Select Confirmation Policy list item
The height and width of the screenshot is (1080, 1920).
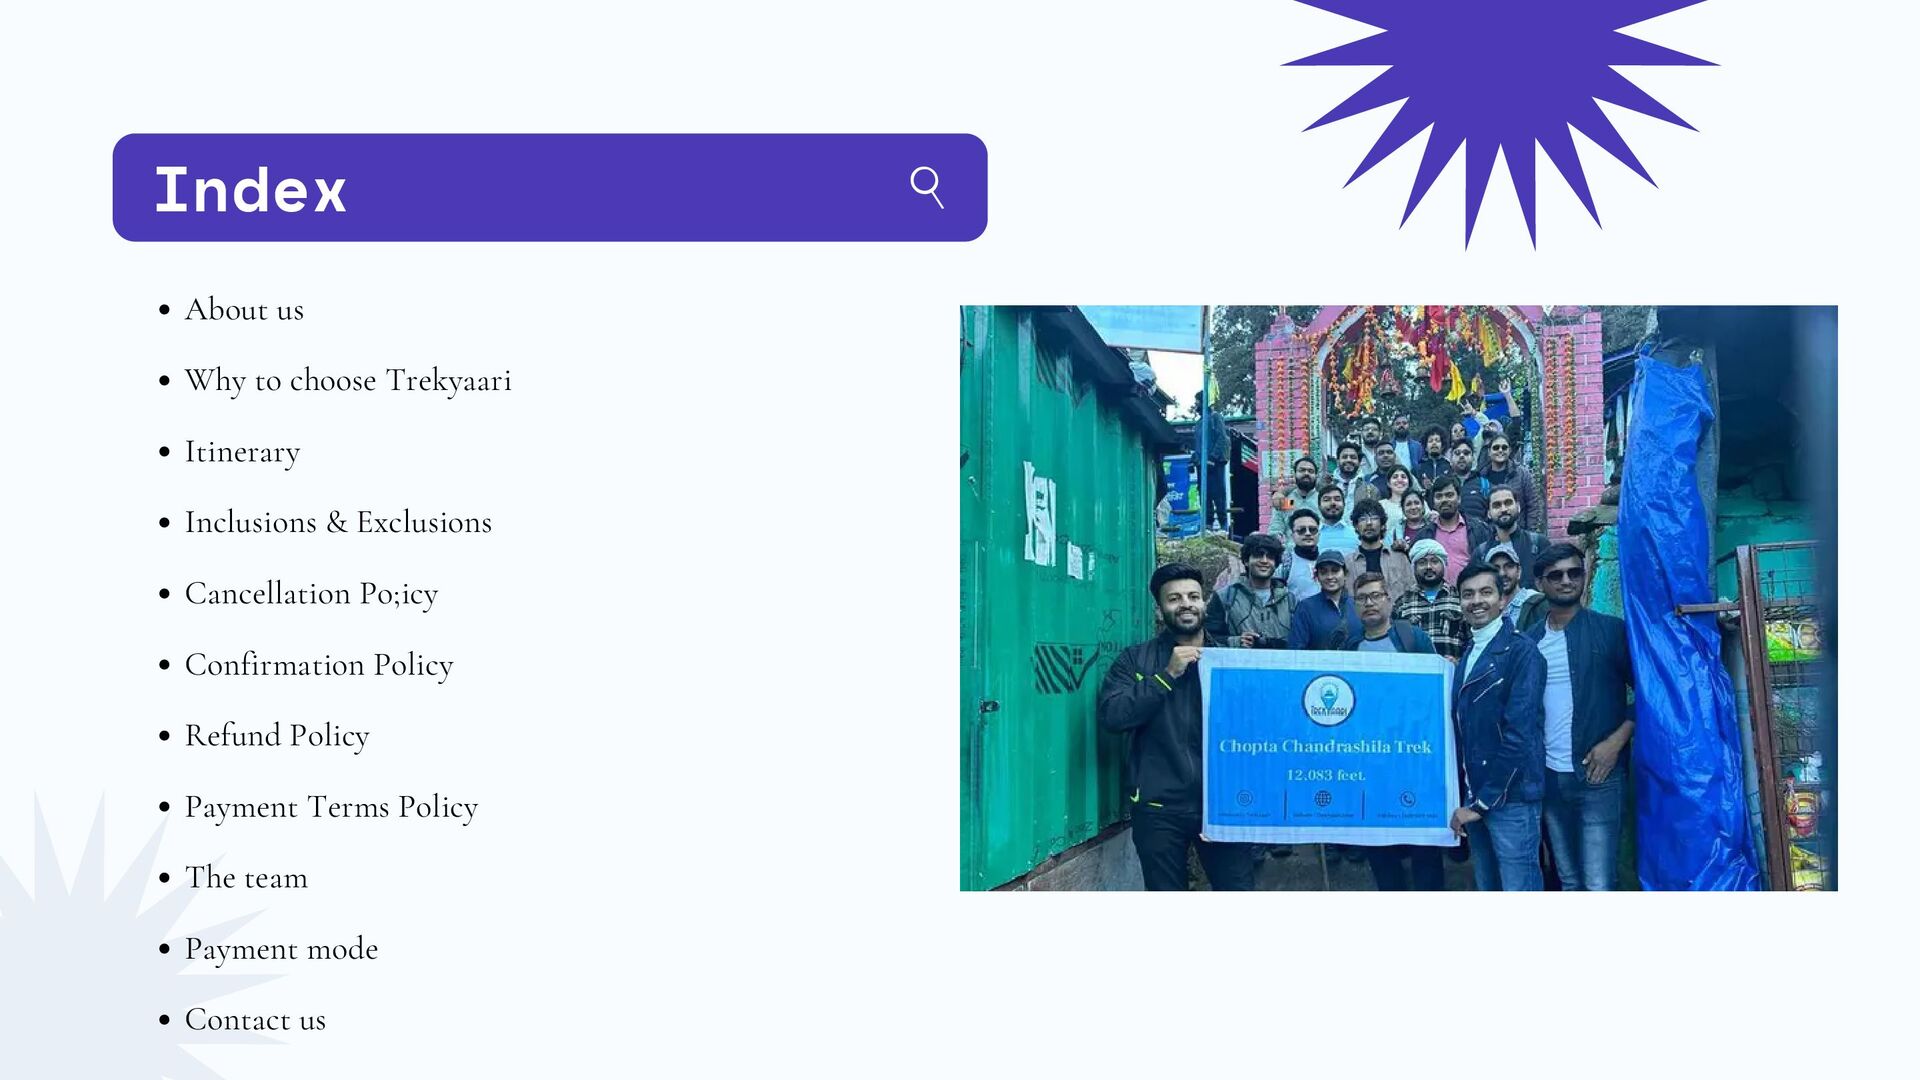319,665
